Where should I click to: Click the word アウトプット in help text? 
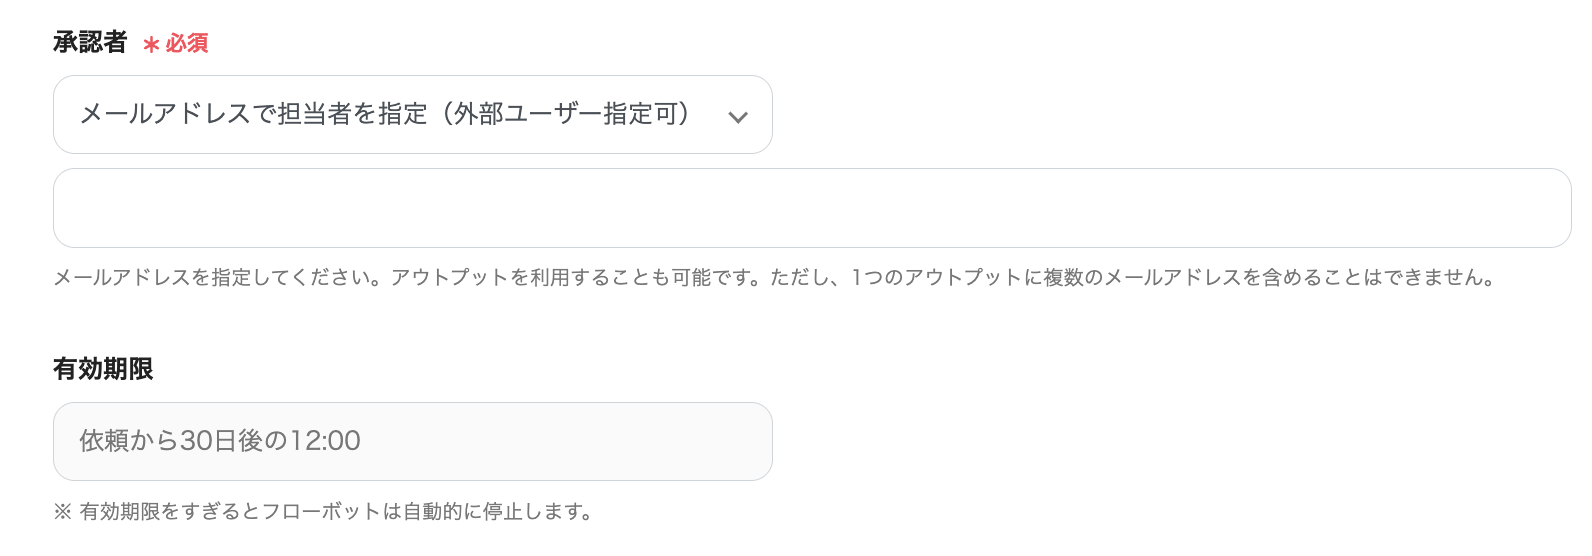click(x=449, y=277)
